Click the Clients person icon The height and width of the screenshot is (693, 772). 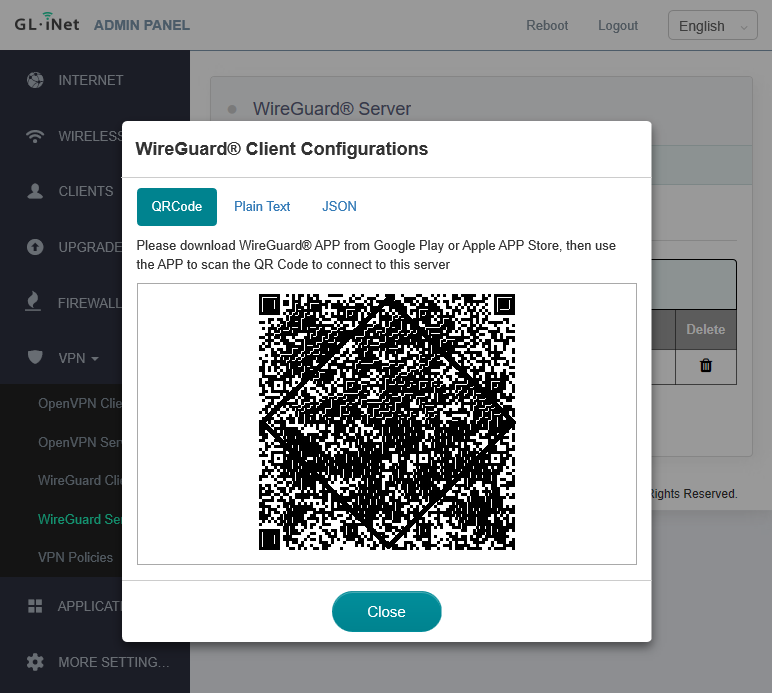35,191
